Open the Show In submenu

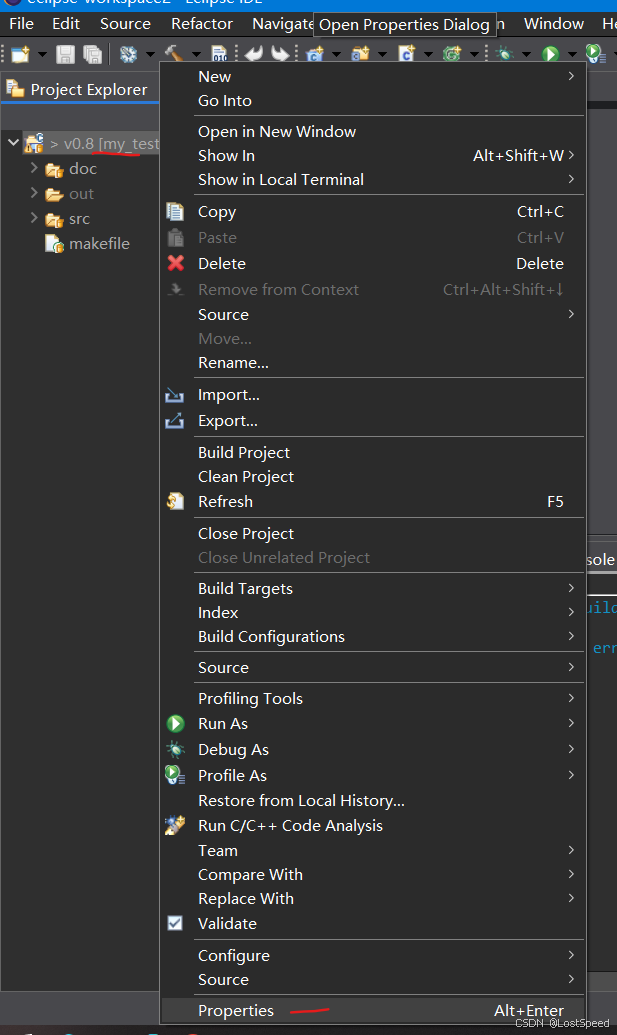pyautogui.click(x=373, y=156)
